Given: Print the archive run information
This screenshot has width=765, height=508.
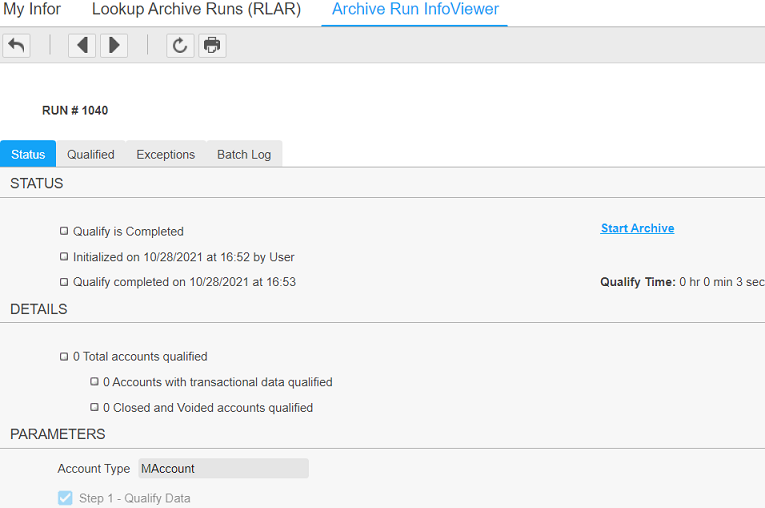Looking at the screenshot, I should tap(211, 45).
